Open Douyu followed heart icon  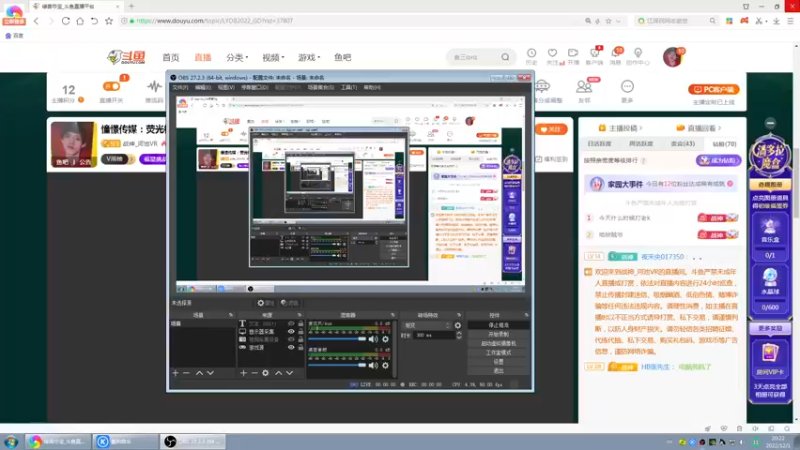[x=552, y=53]
